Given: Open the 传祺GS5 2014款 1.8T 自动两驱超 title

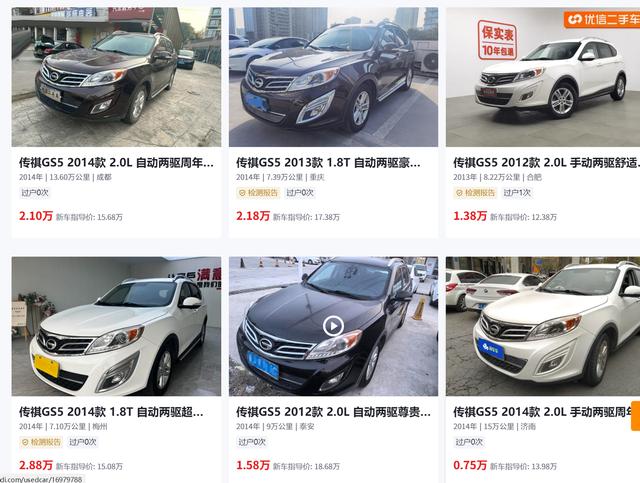Looking at the screenshot, I should pos(111,412).
